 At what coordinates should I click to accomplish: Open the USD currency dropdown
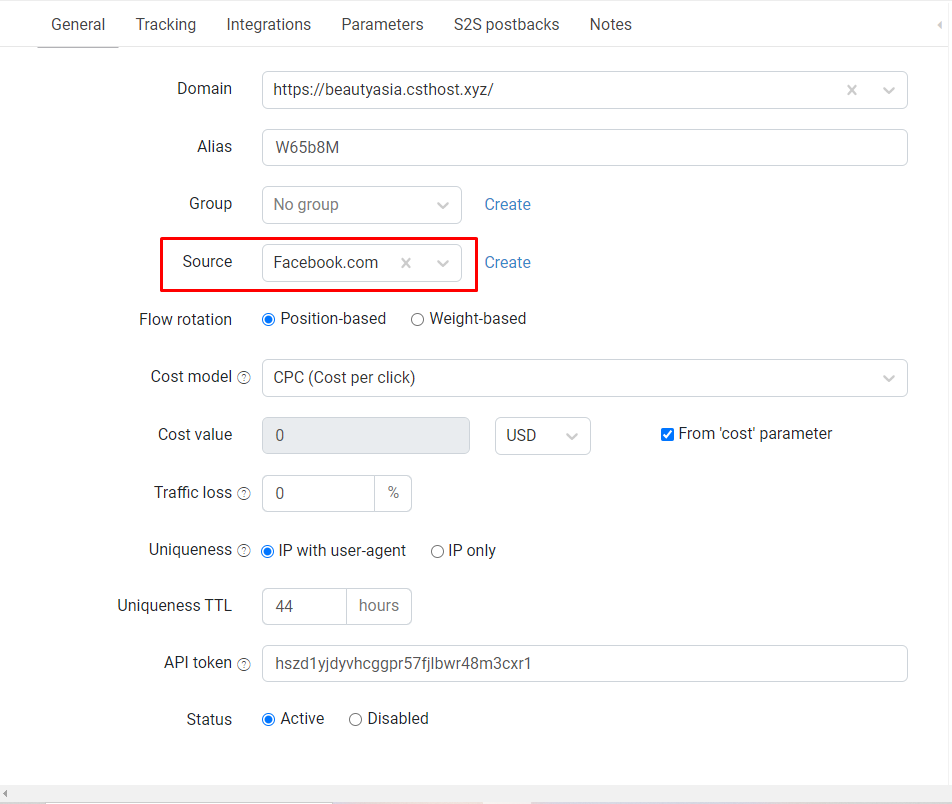[x=543, y=436]
